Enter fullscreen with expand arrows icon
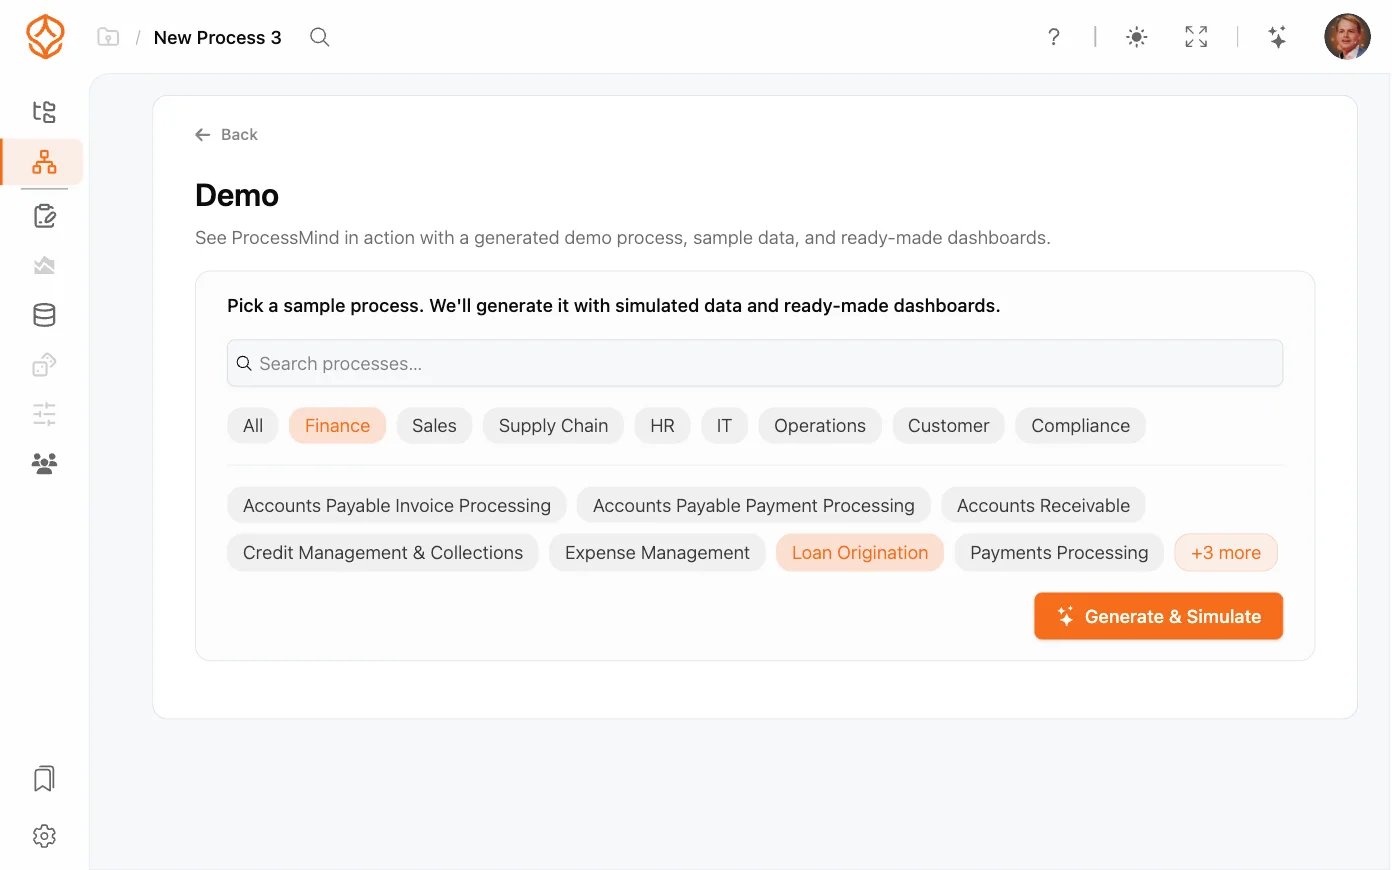This screenshot has height=870, width=1392. pyautogui.click(x=1196, y=37)
